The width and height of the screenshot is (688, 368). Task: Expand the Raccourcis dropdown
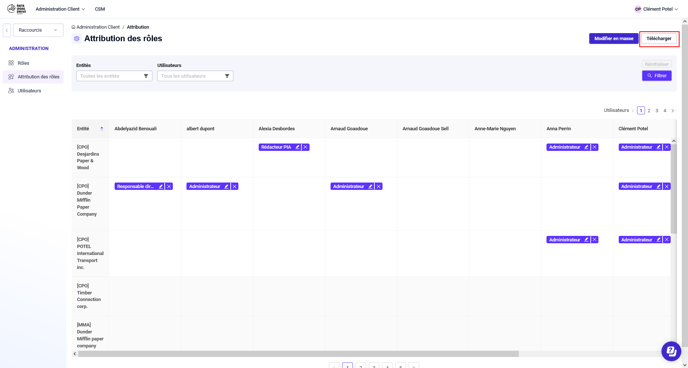[x=38, y=30]
